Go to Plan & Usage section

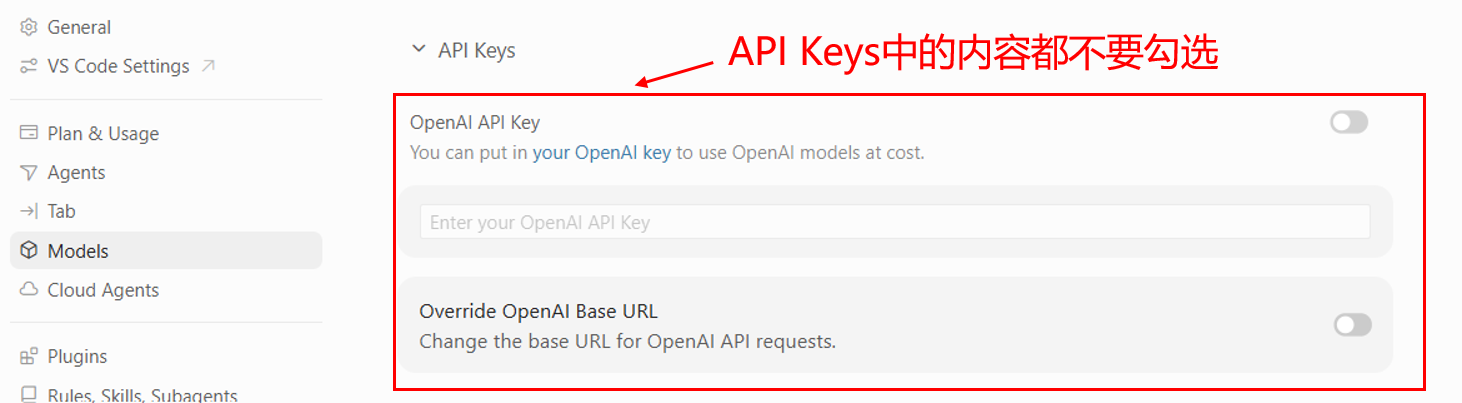pos(166,133)
